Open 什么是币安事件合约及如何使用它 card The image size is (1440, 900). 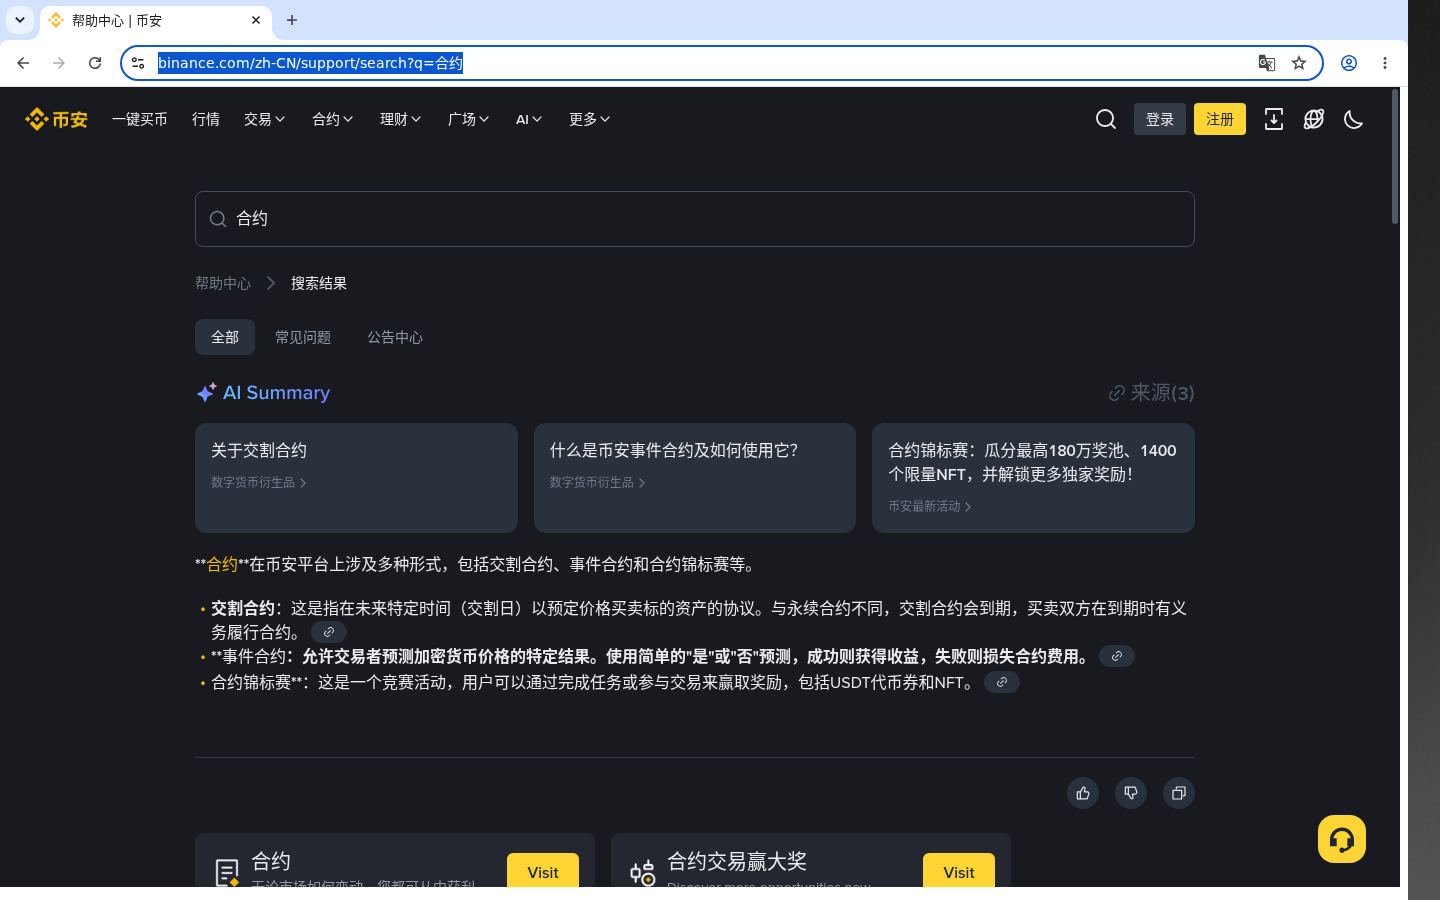[x=695, y=478]
